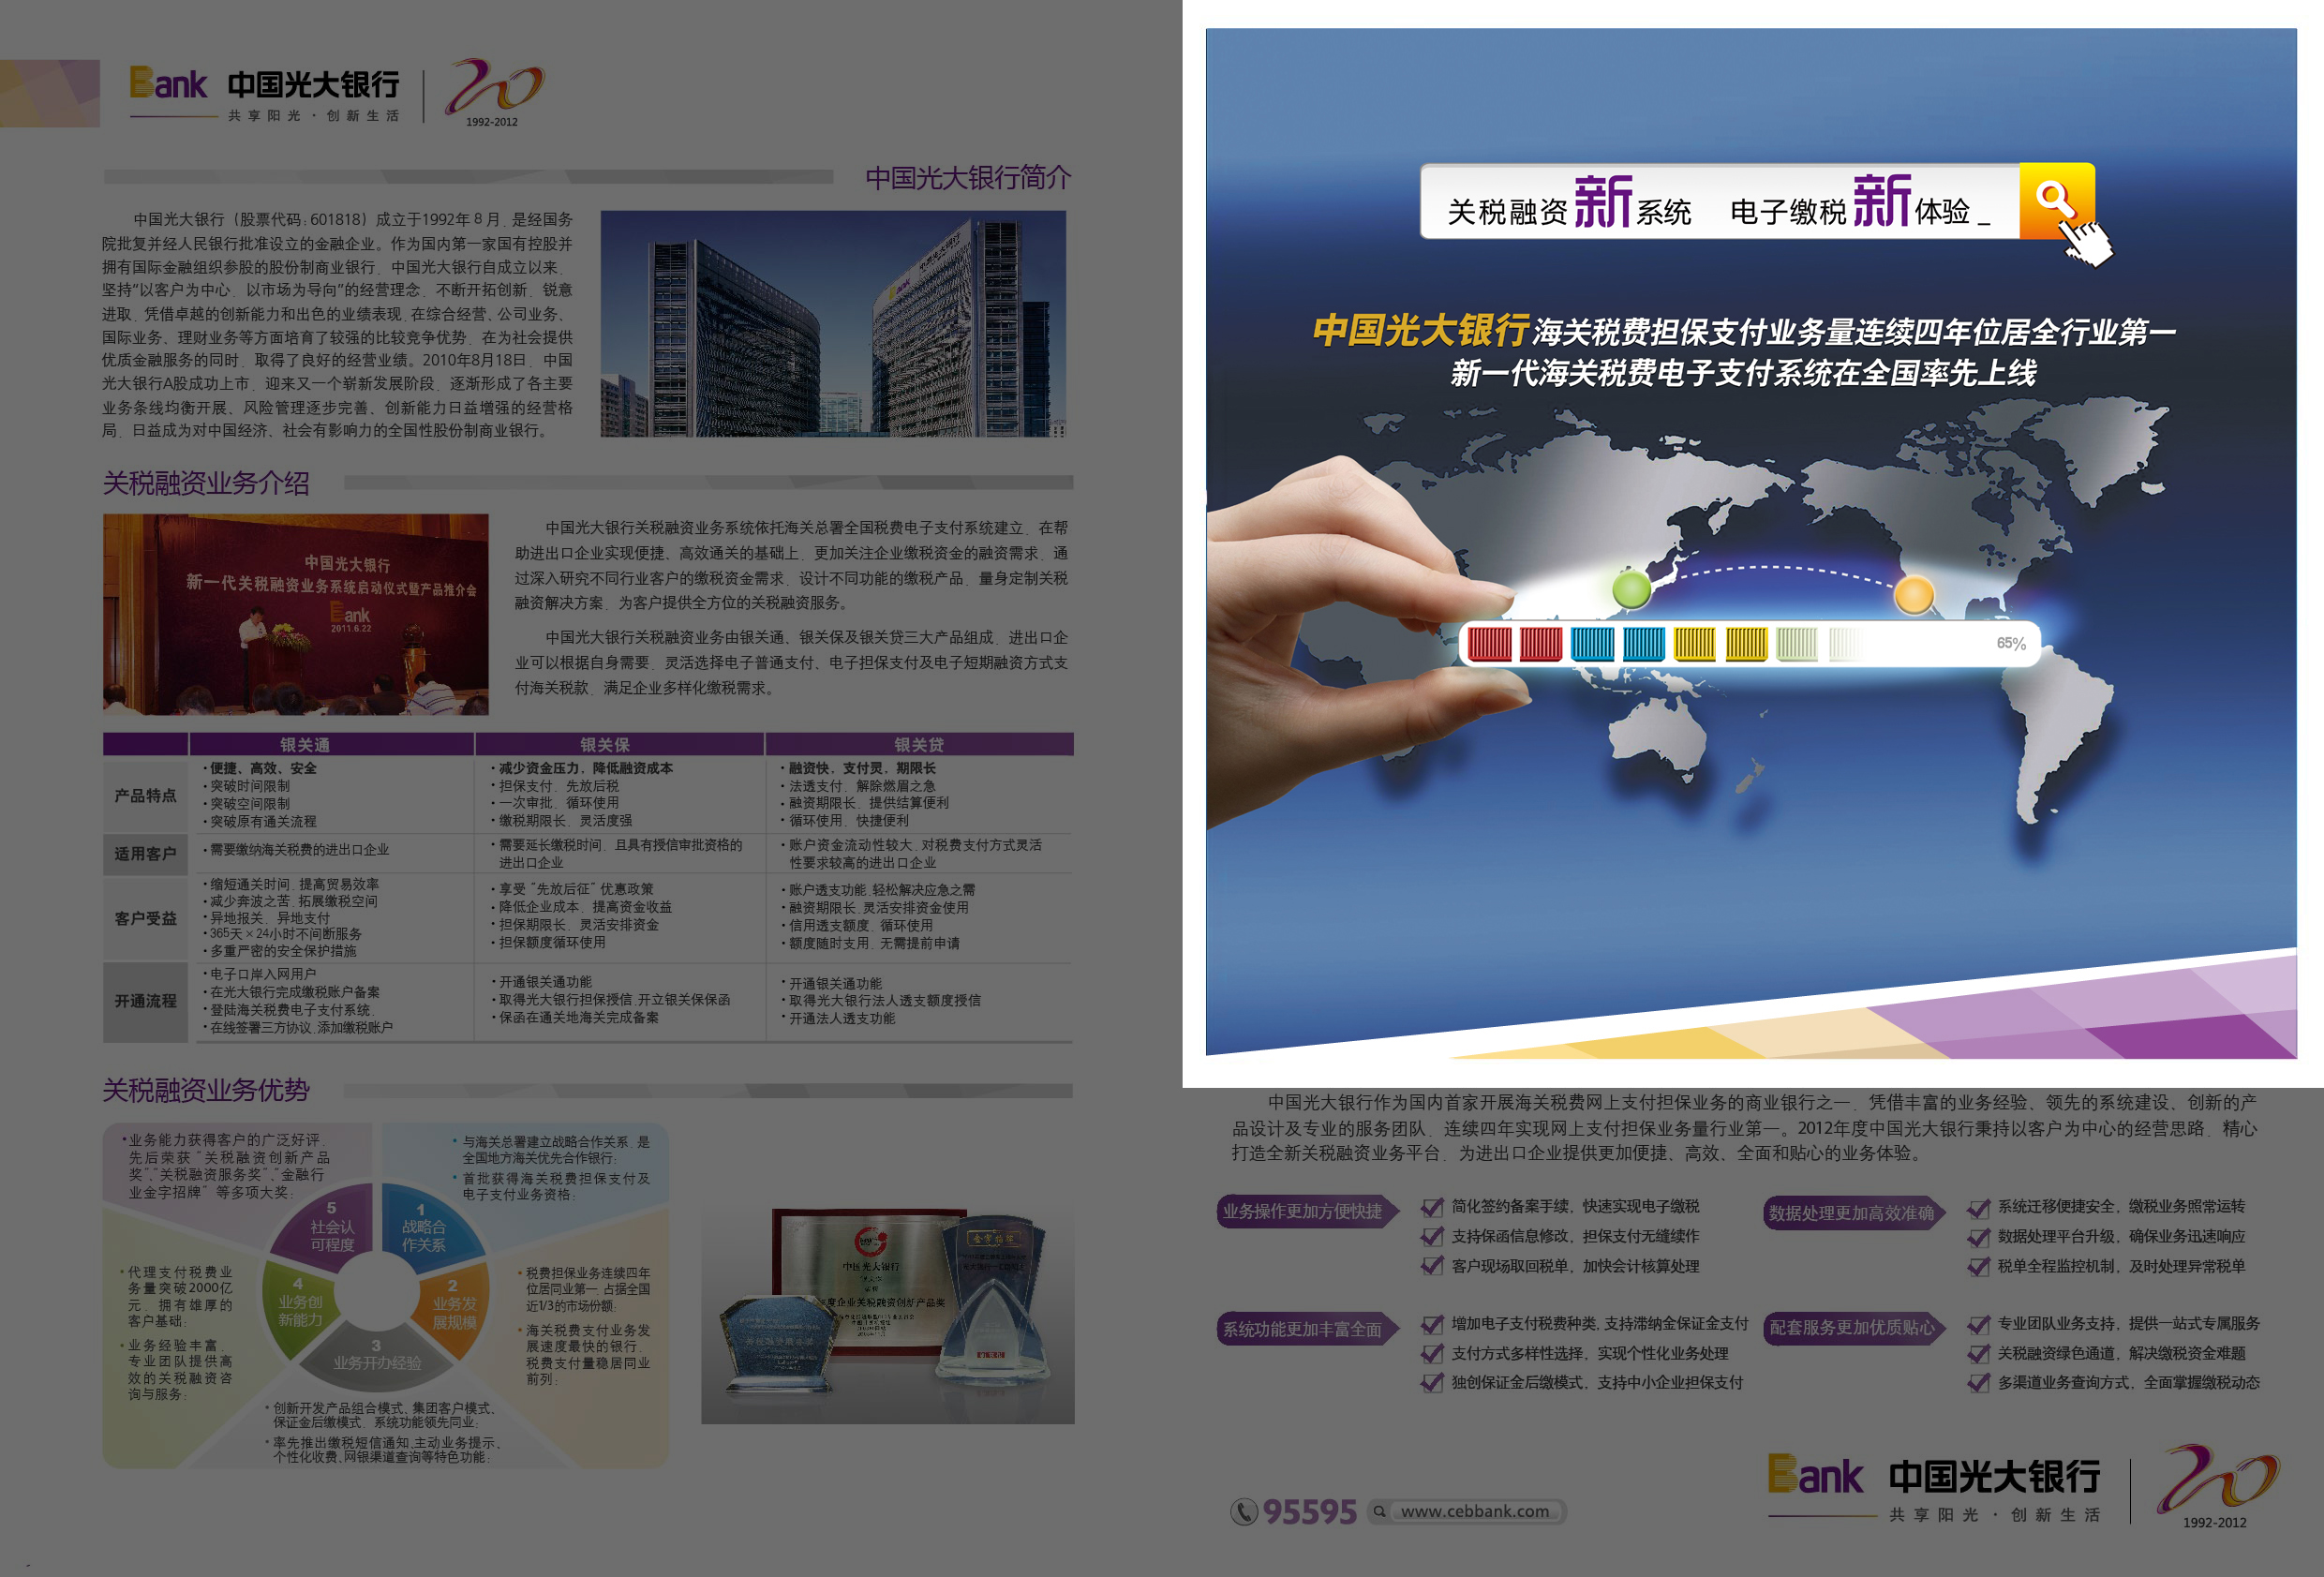Screen dimensions: 2324x1577
Task: Click the 65% progress bar indicator
Action: point(2011,643)
